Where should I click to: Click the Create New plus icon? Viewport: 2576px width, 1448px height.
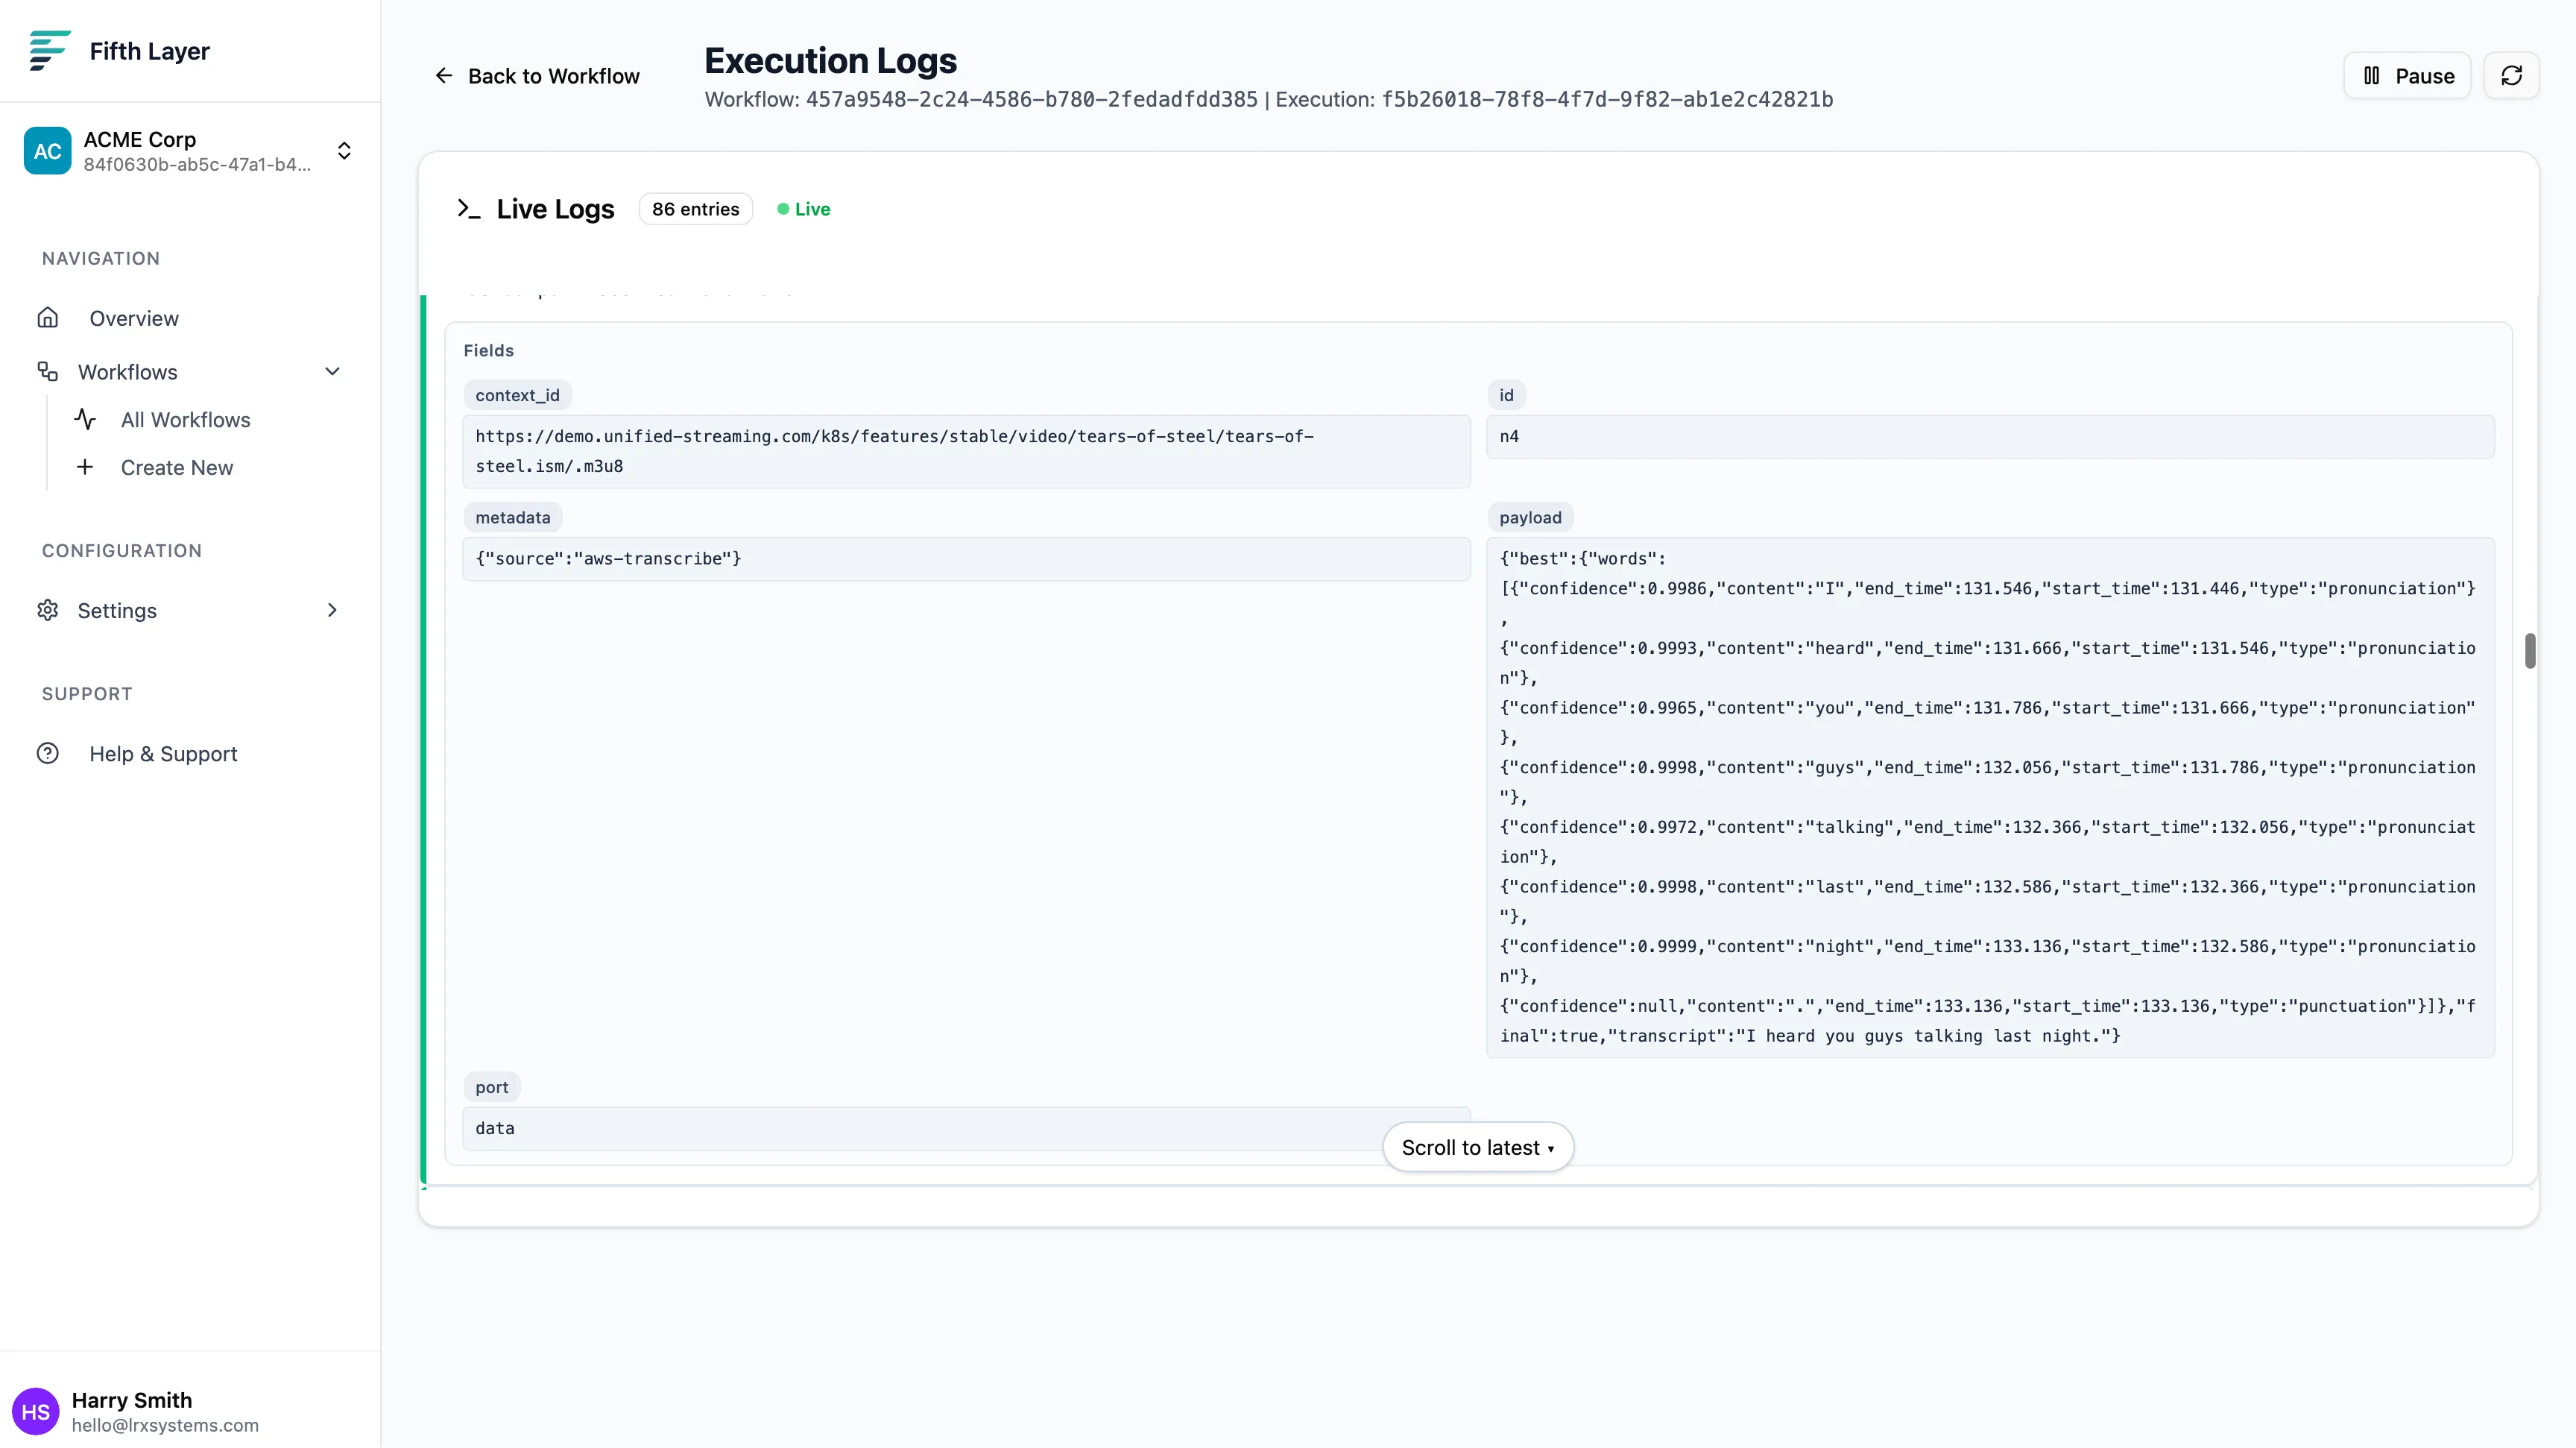click(x=85, y=466)
